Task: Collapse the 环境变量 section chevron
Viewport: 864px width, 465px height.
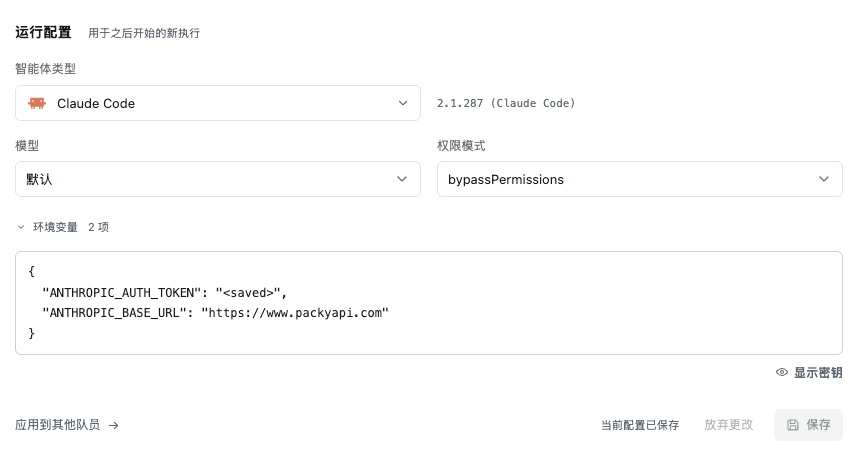Action: 21,227
